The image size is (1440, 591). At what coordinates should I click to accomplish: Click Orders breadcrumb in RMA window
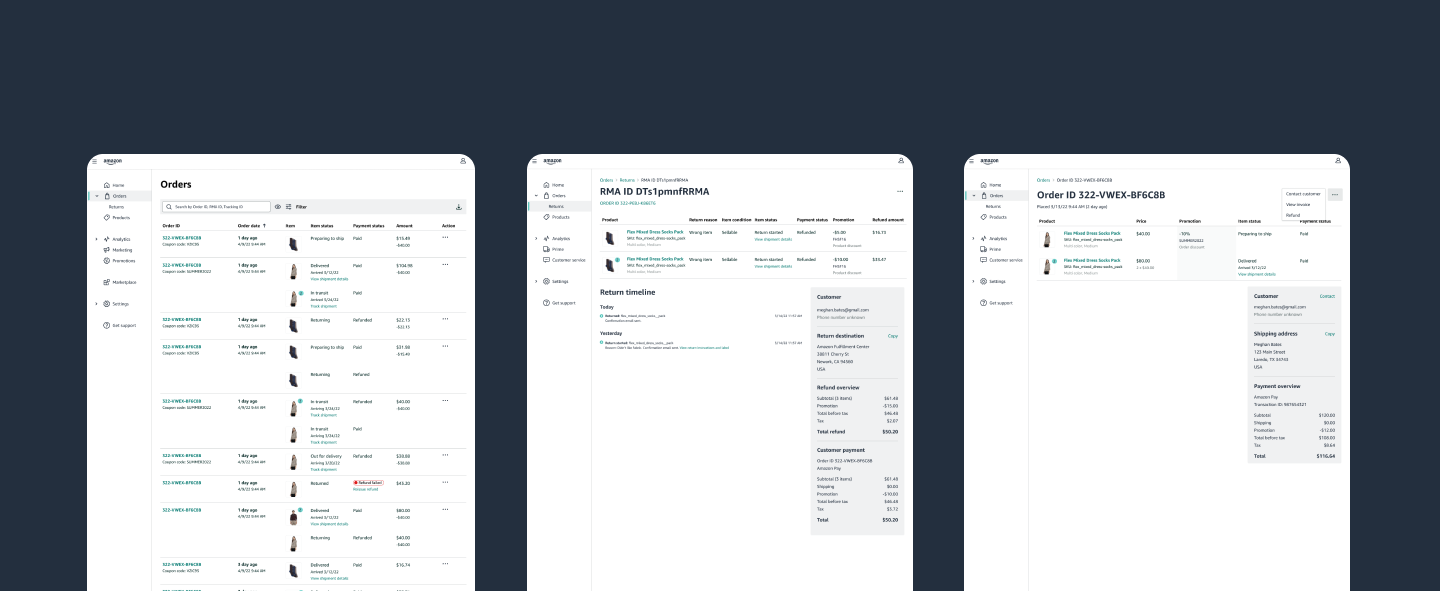point(607,180)
